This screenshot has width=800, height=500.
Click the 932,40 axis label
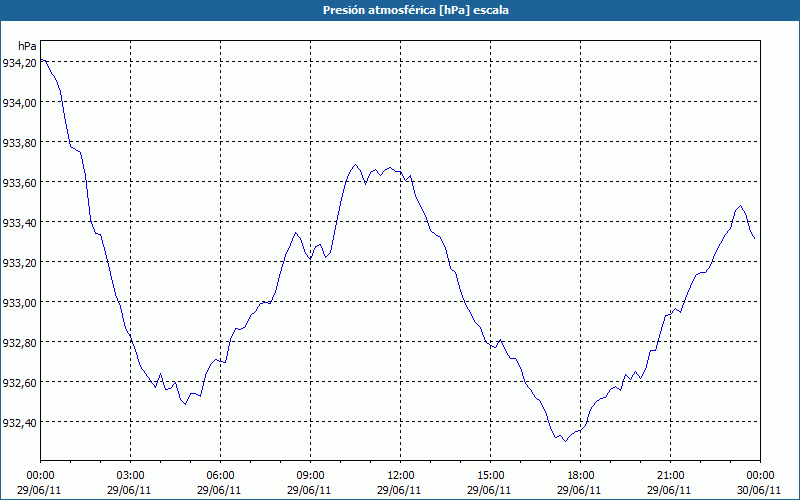click(20, 423)
